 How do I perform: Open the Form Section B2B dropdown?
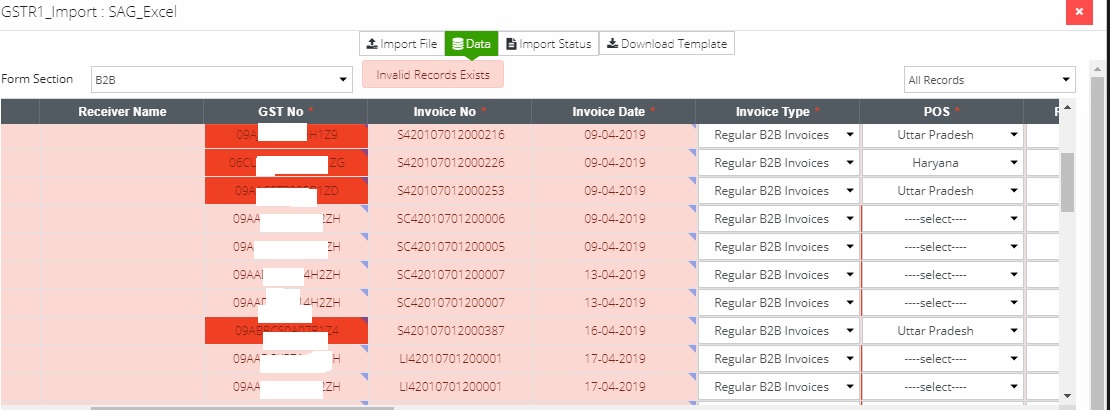[221, 80]
